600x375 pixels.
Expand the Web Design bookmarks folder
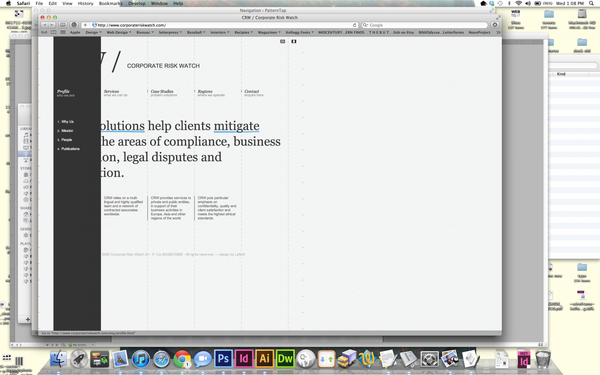[118, 33]
